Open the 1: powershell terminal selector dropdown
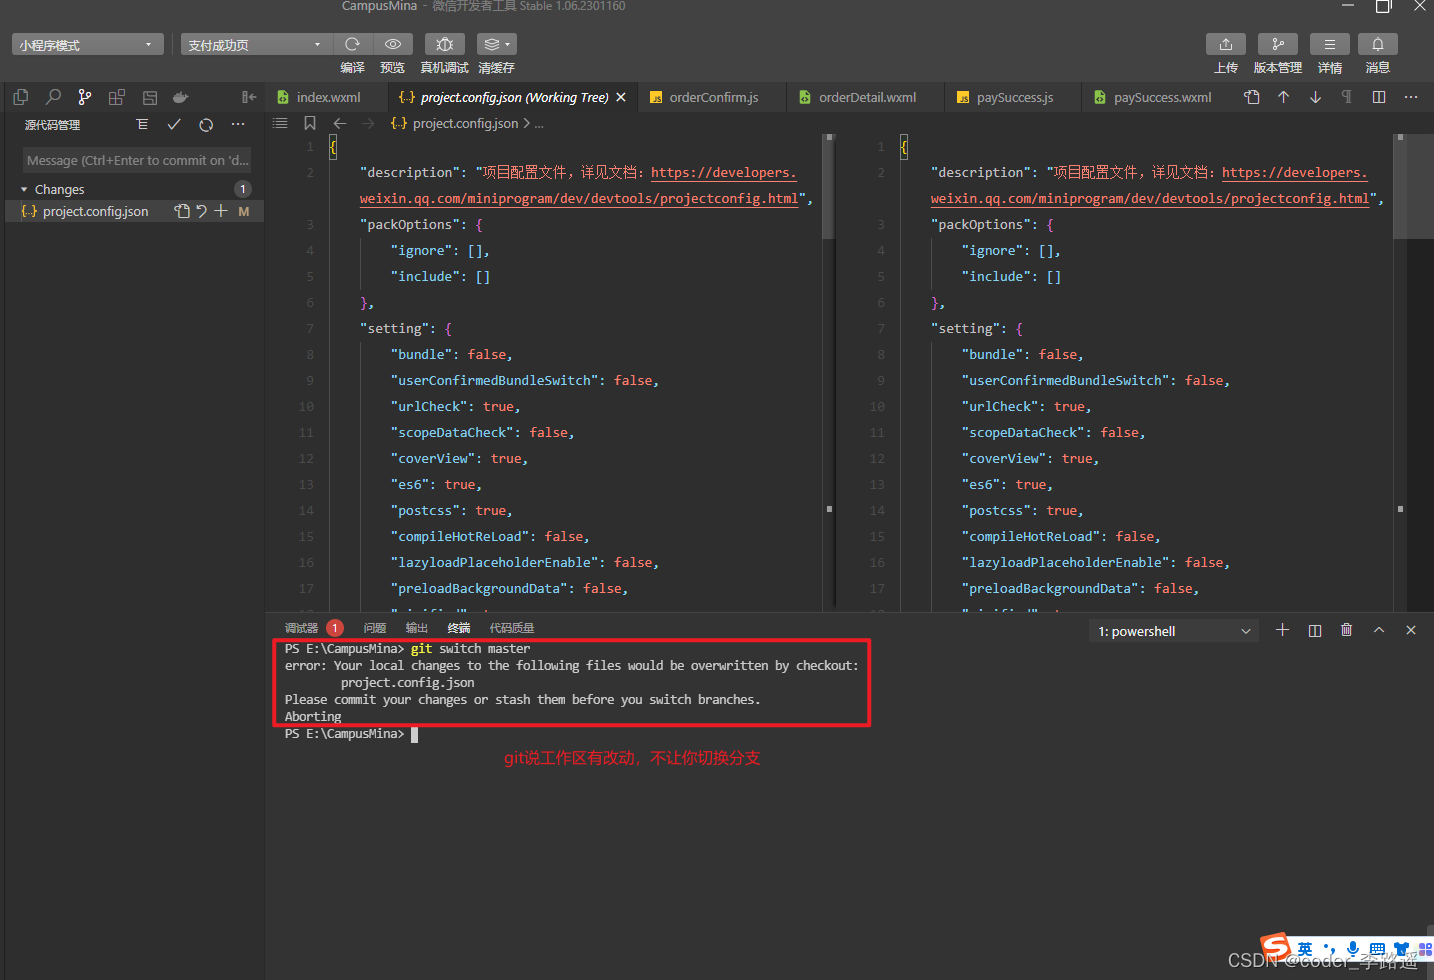1434x980 pixels. tap(1174, 631)
